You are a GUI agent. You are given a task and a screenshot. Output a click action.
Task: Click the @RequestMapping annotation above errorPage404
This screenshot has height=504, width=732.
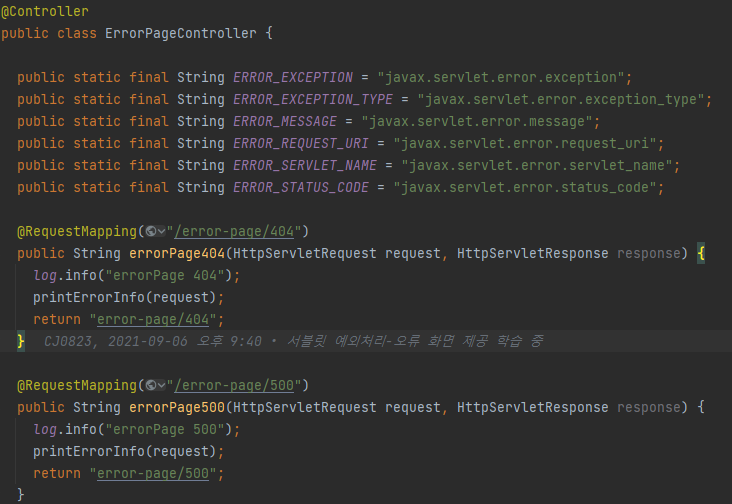tap(77, 231)
